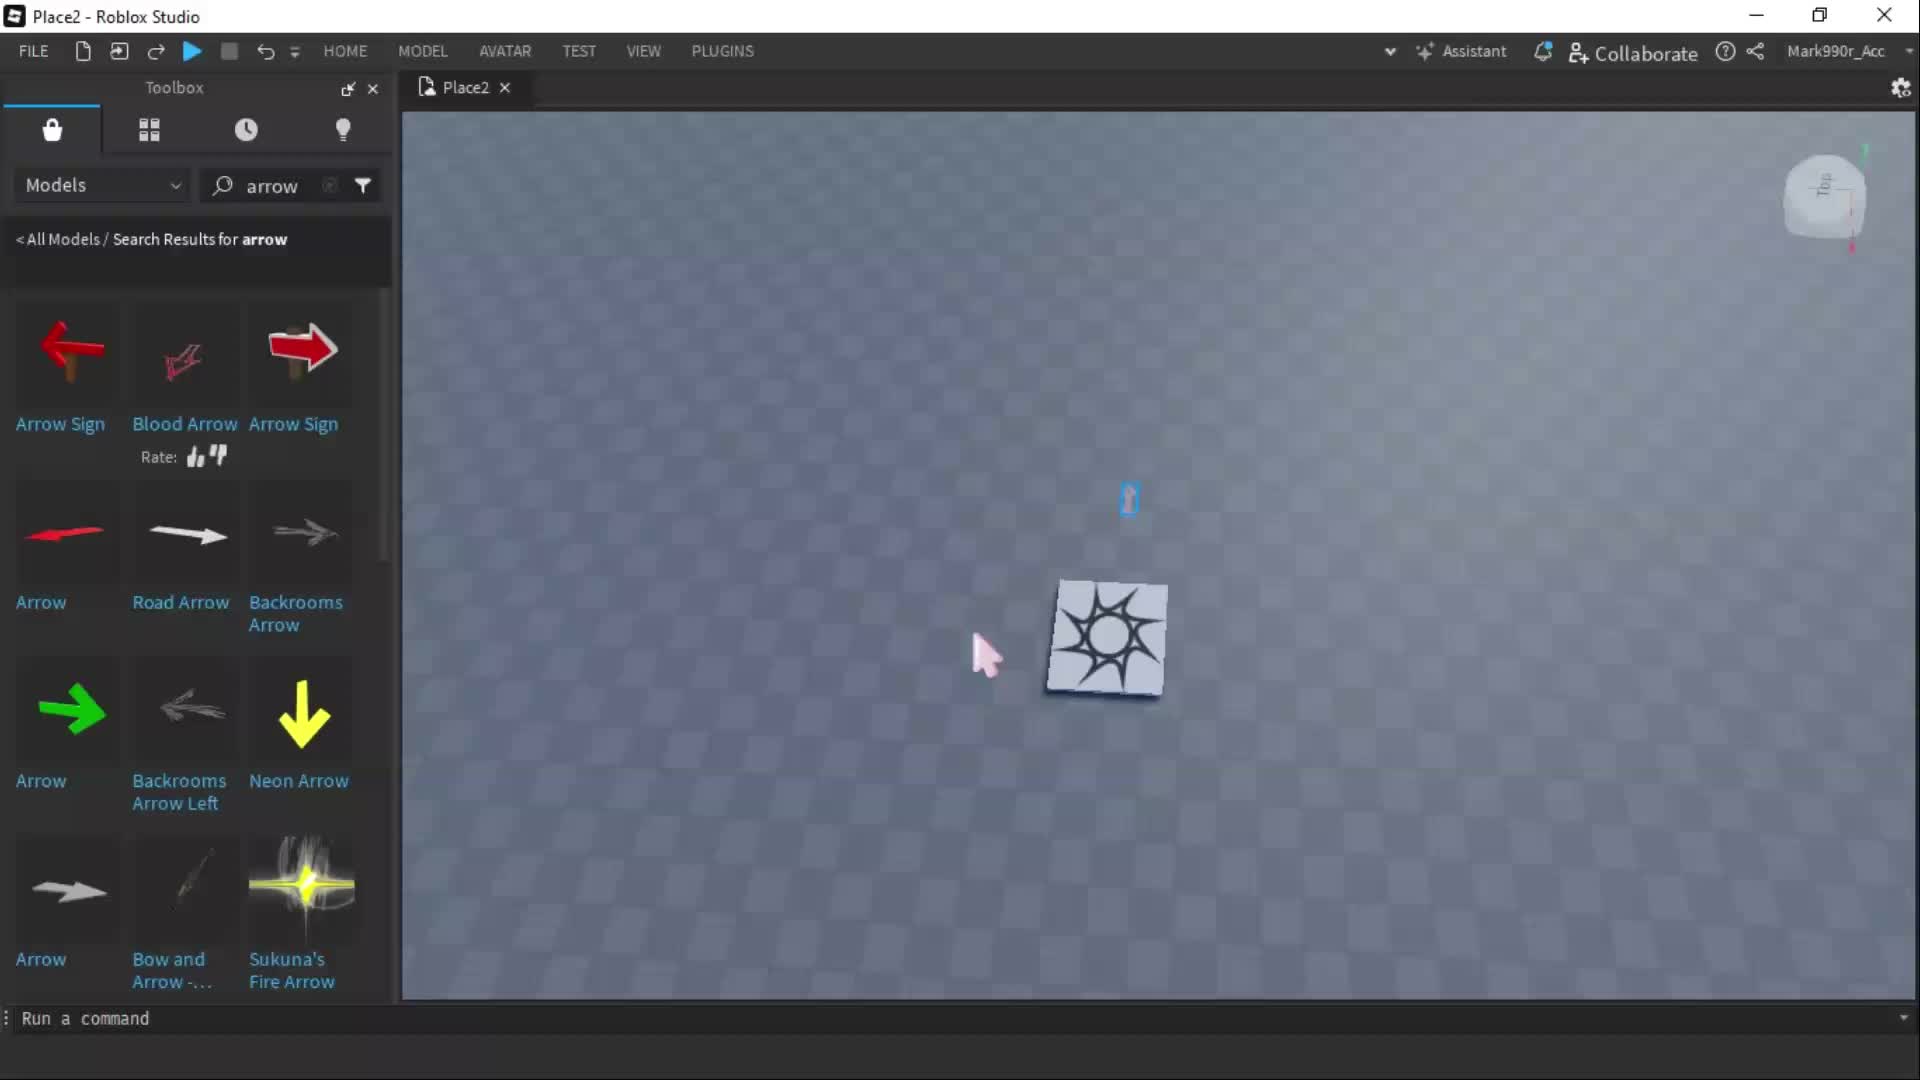Select the Toolbox Creations lightbulb tab

343,130
